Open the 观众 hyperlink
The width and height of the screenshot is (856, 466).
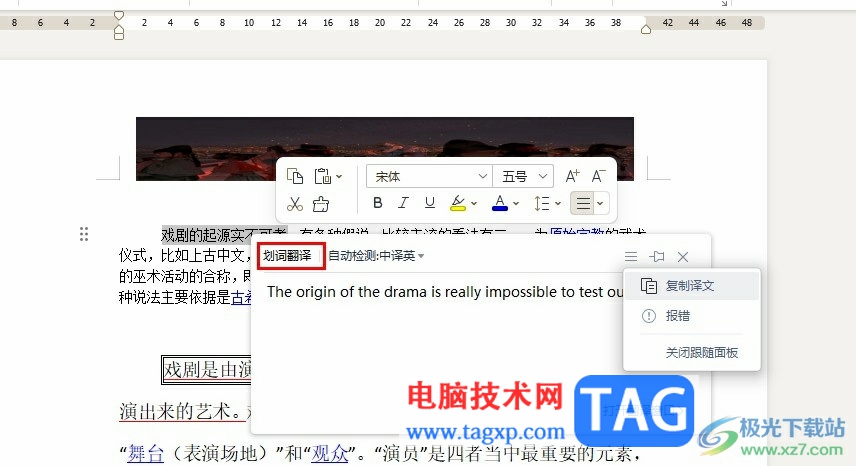(330, 453)
